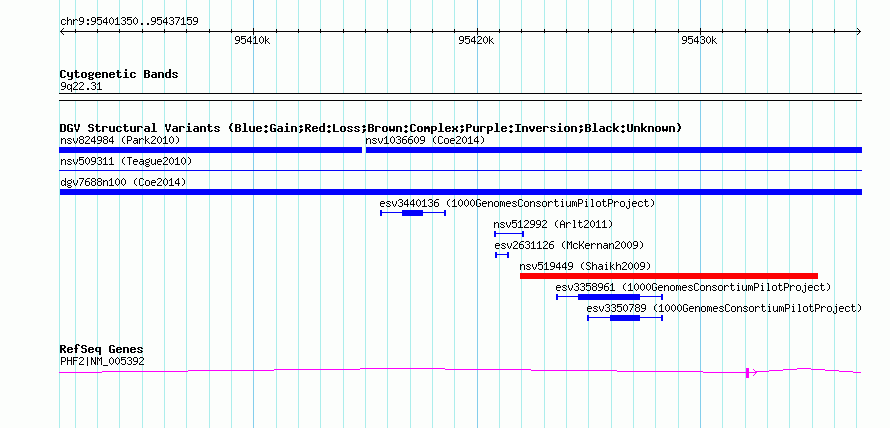Click the magenta PHF2 gene line

coord(460,371)
